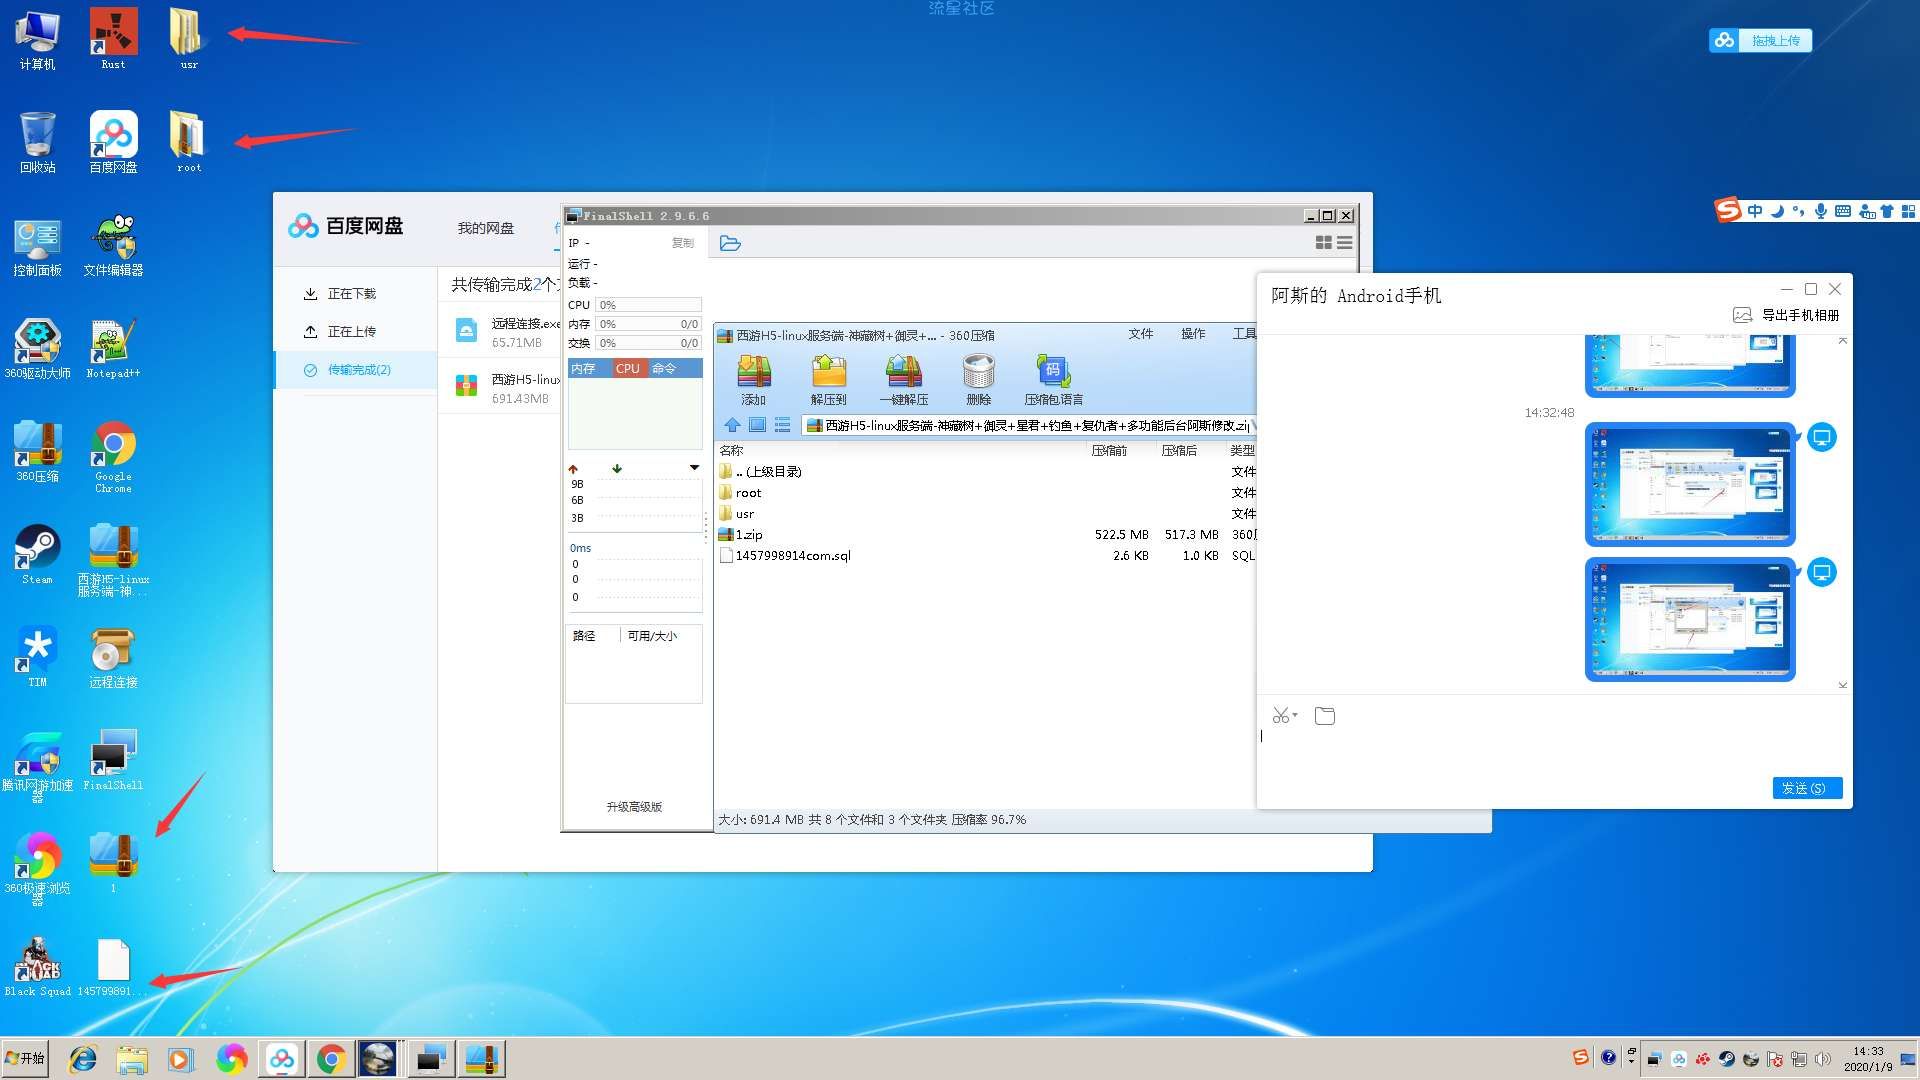Click the 删除 (Delete) trash icon in 360压缩
1920x1080 pixels.
point(978,379)
